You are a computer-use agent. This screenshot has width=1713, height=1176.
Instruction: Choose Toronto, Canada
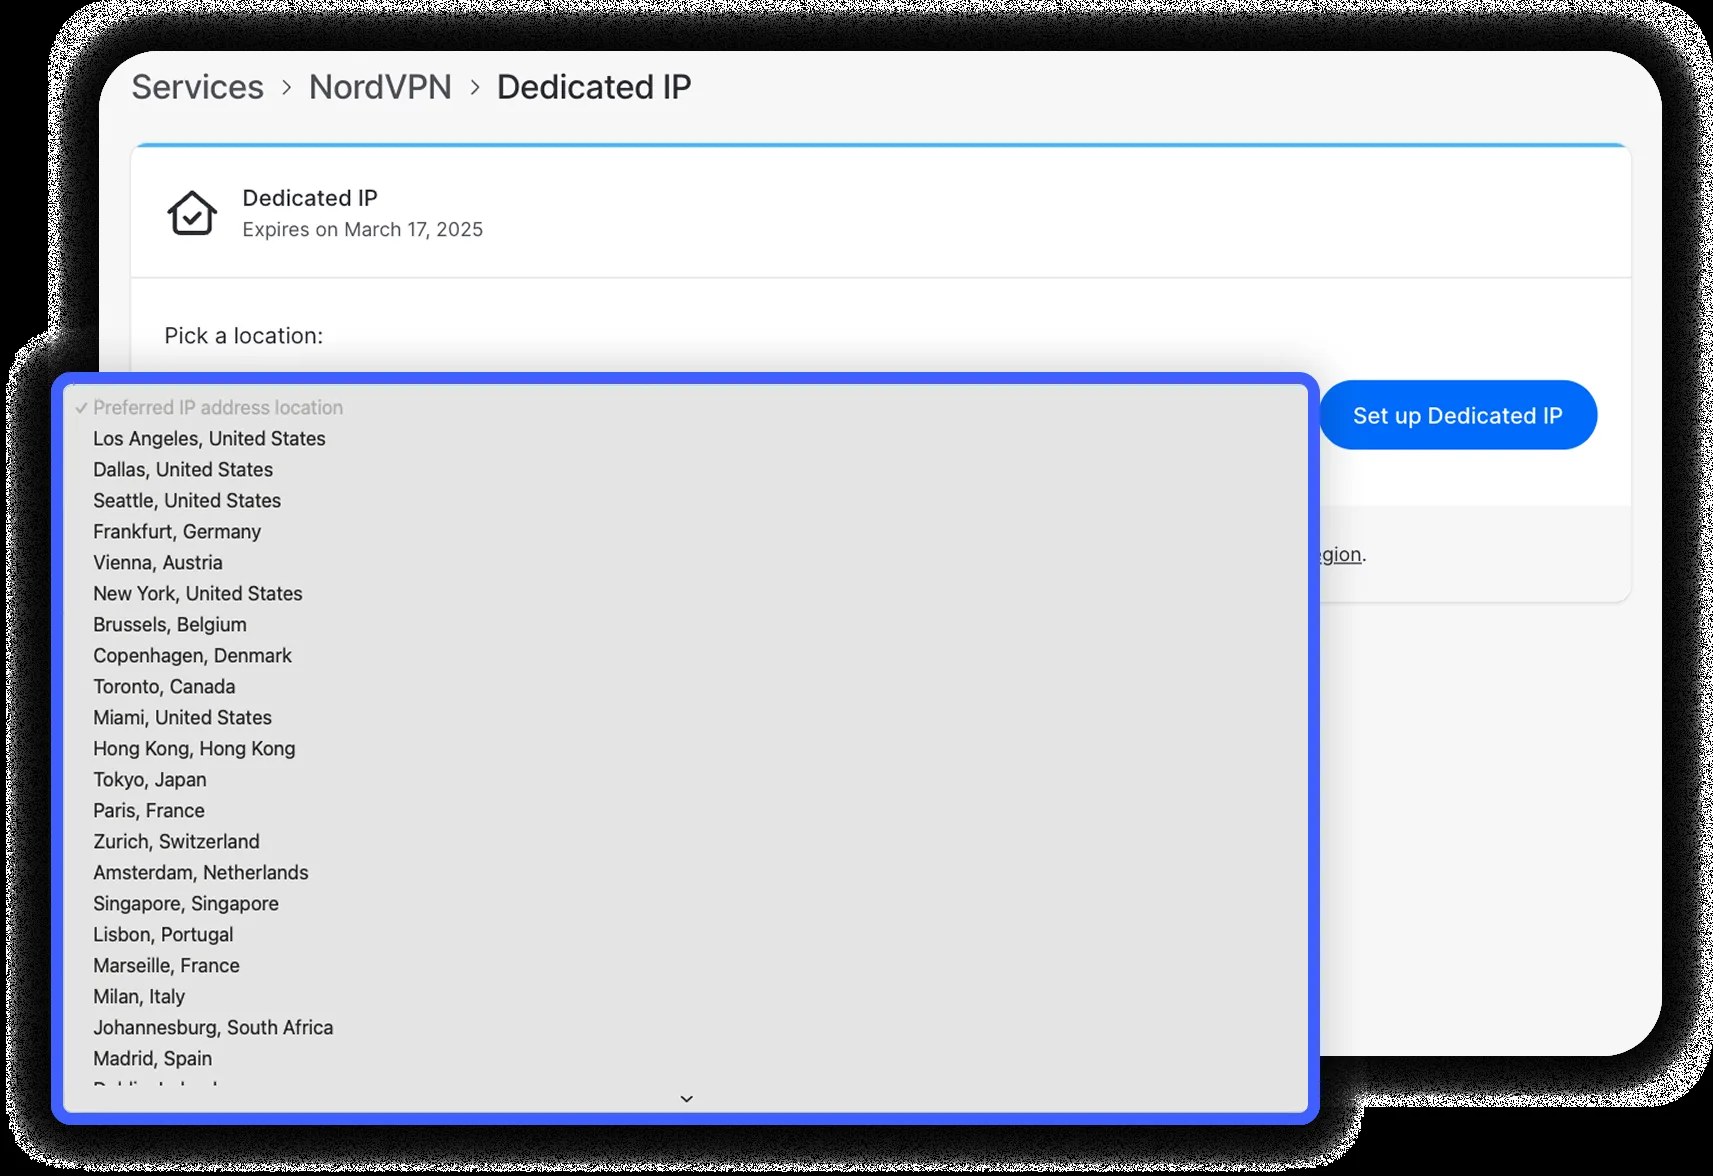point(686,686)
